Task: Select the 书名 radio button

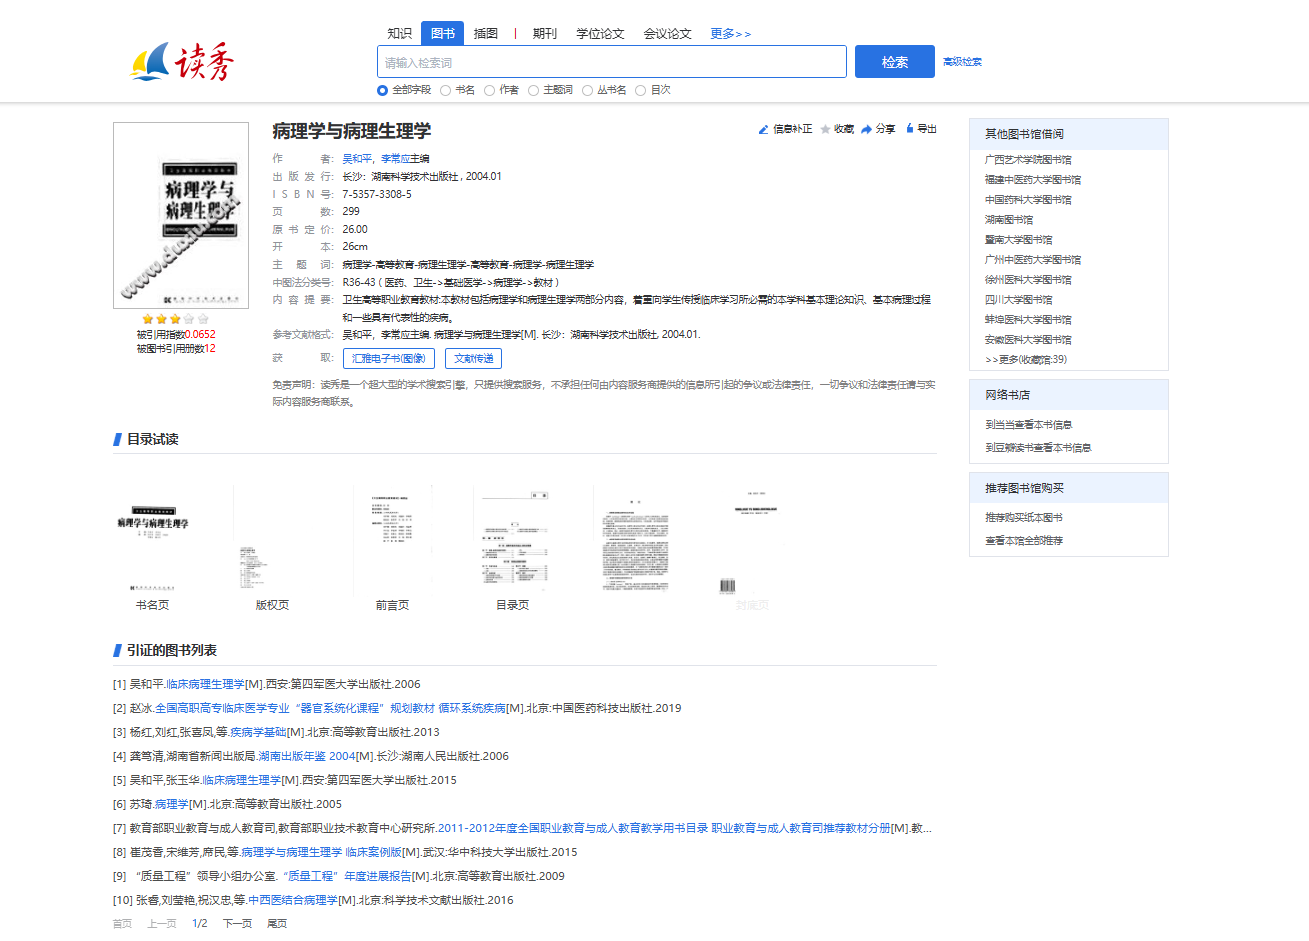Action: (x=446, y=90)
